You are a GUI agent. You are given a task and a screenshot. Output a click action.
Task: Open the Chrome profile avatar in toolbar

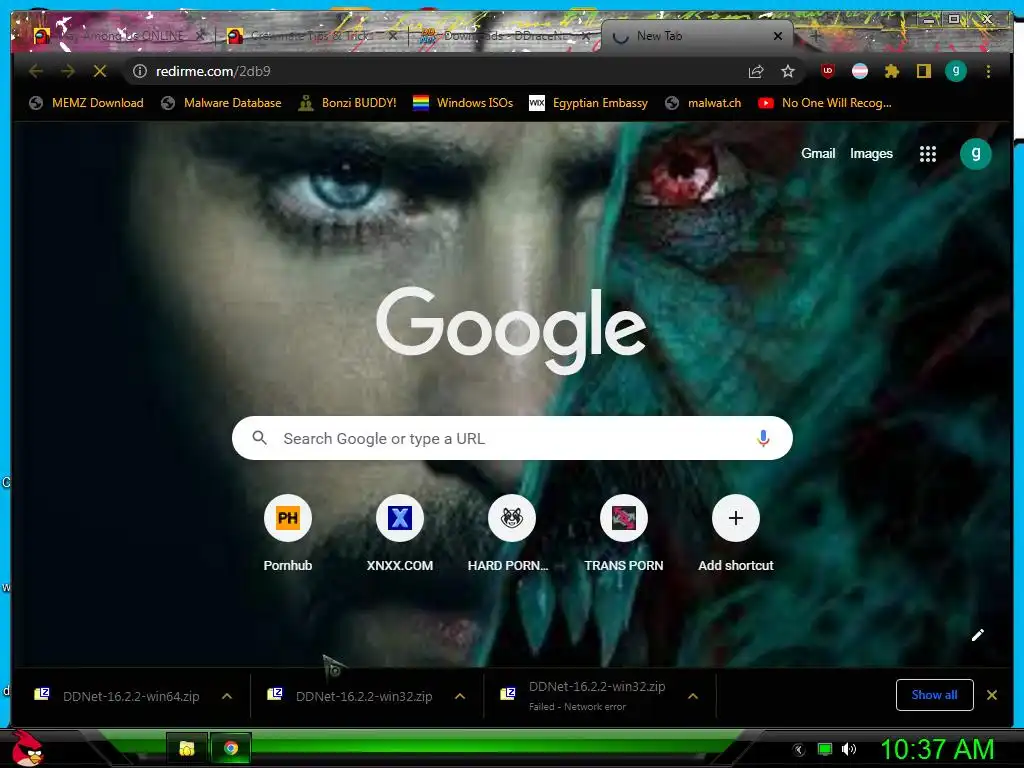pyautogui.click(x=956, y=71)
